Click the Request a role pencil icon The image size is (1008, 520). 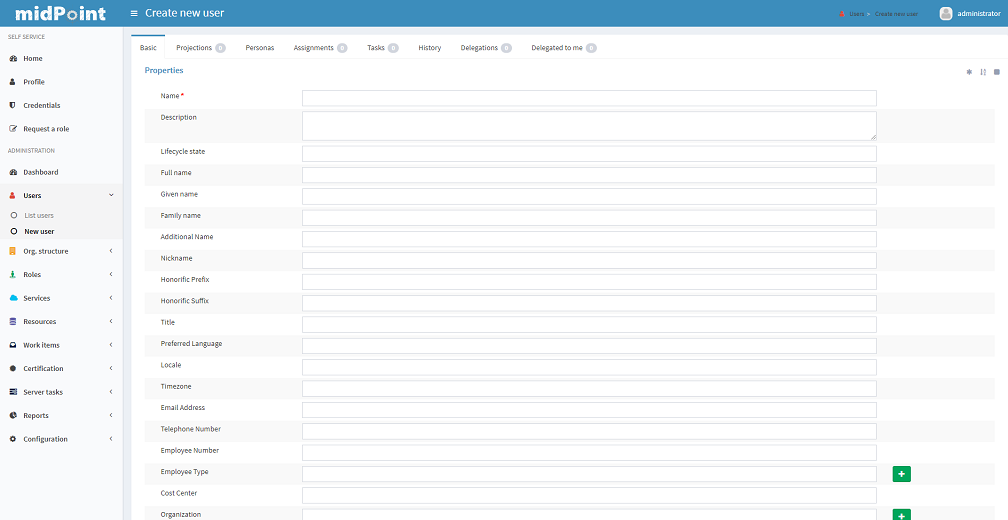click(13, 129)
